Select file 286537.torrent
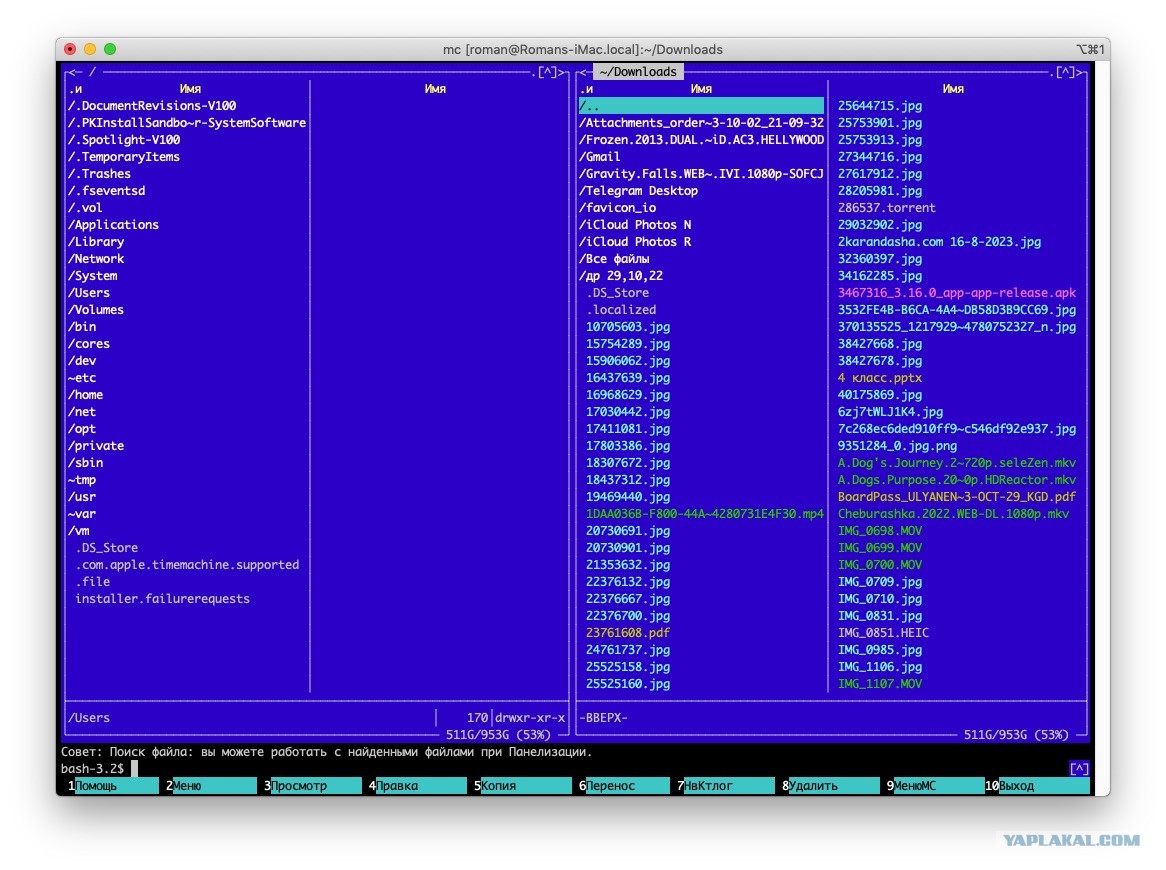 886,208
